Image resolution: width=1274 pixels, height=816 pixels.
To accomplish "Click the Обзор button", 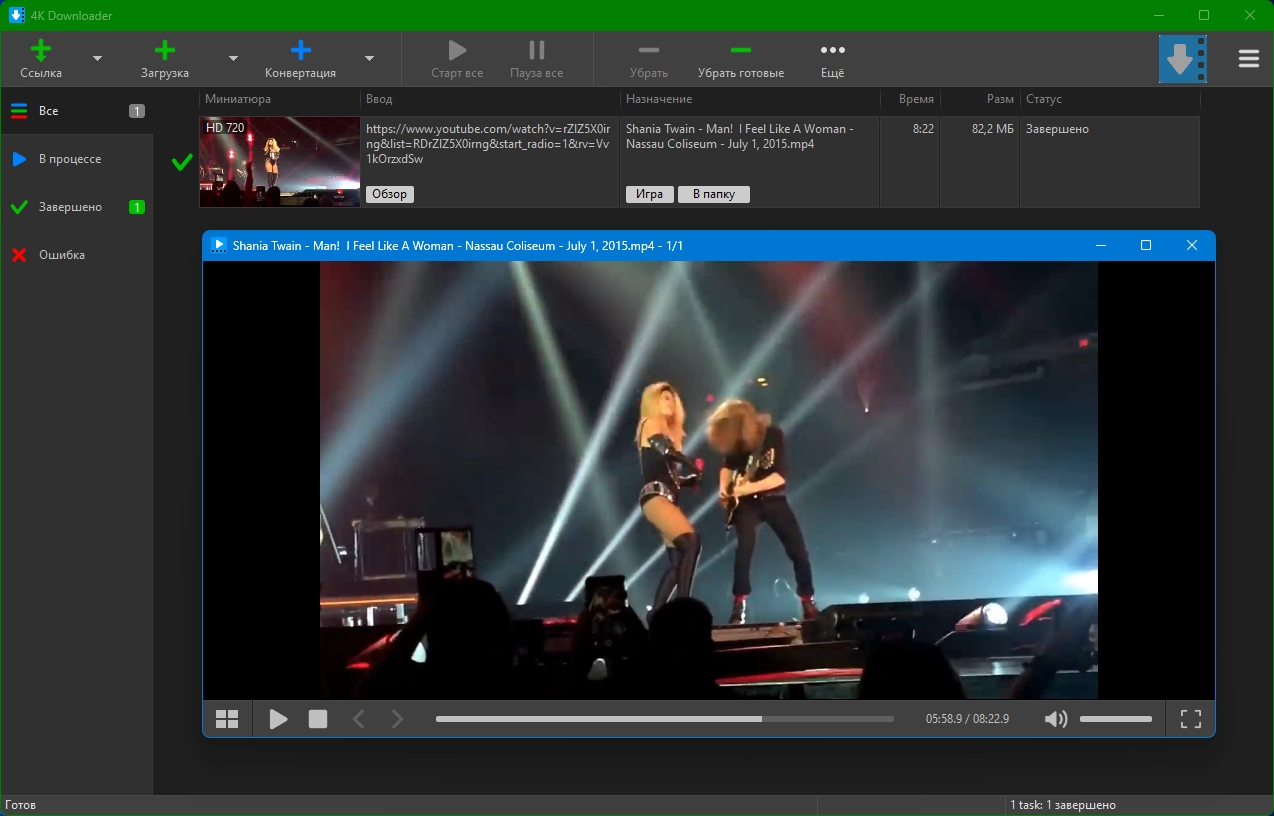I will 389,194.
